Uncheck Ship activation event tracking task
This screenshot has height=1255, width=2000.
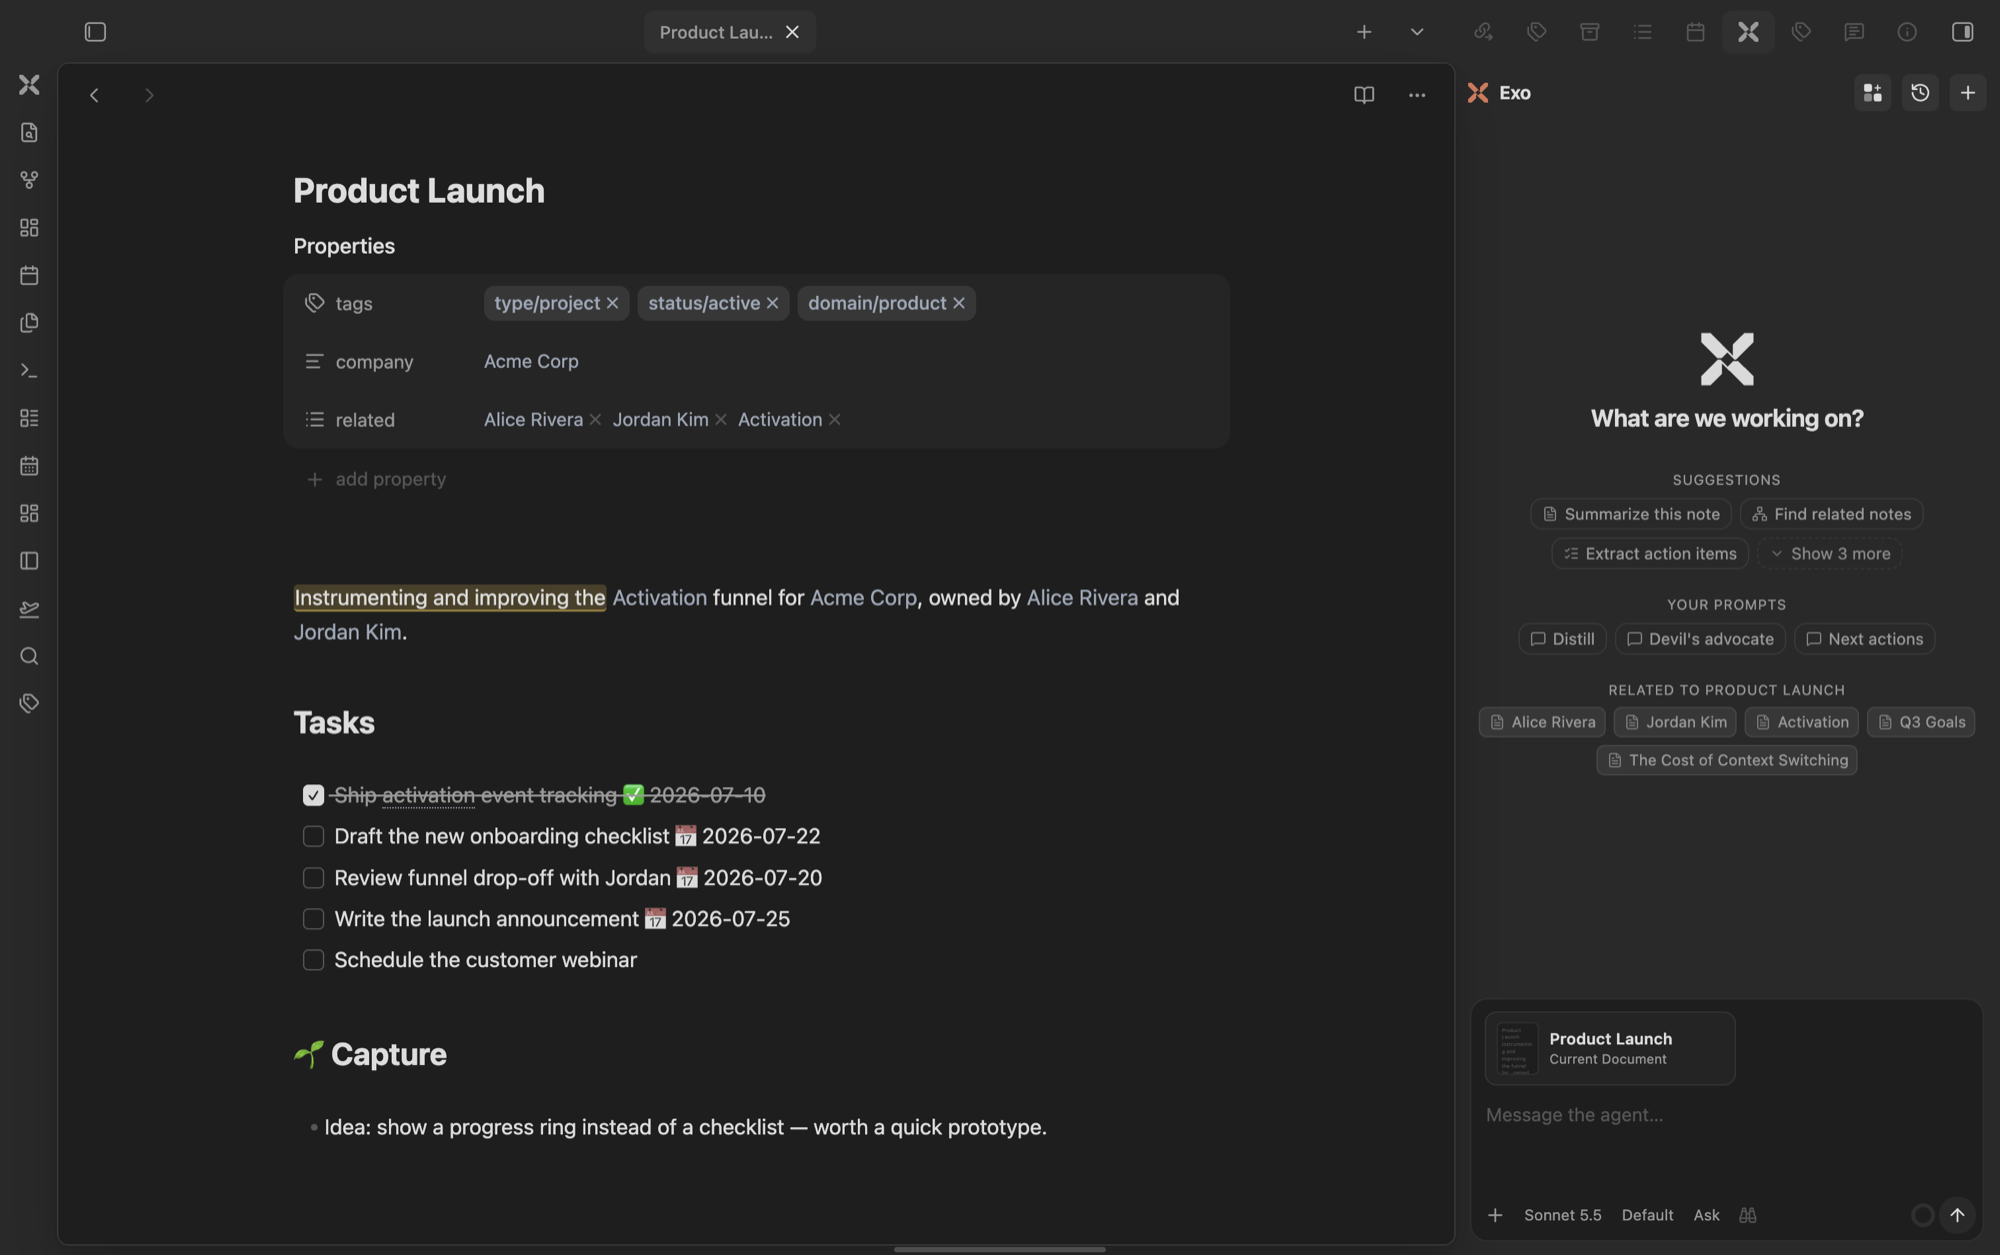[x=313, y=795]
